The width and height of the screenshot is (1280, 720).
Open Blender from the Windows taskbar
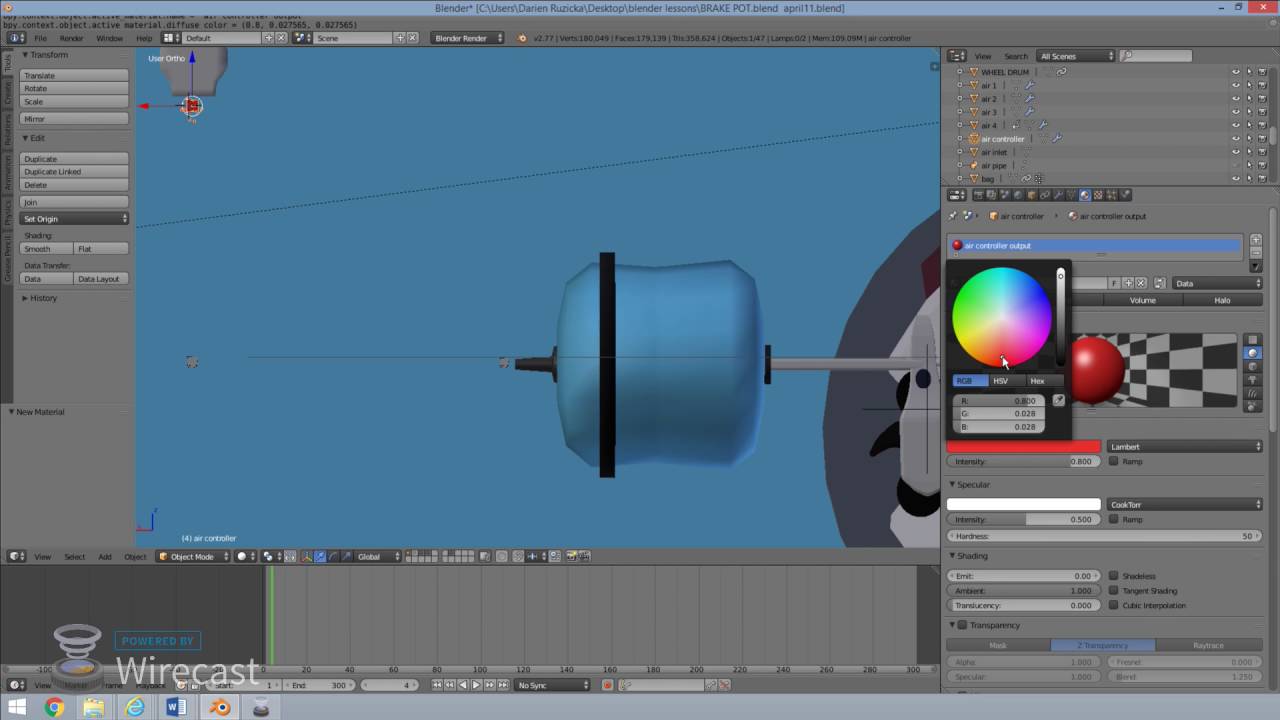pos(219,707)
